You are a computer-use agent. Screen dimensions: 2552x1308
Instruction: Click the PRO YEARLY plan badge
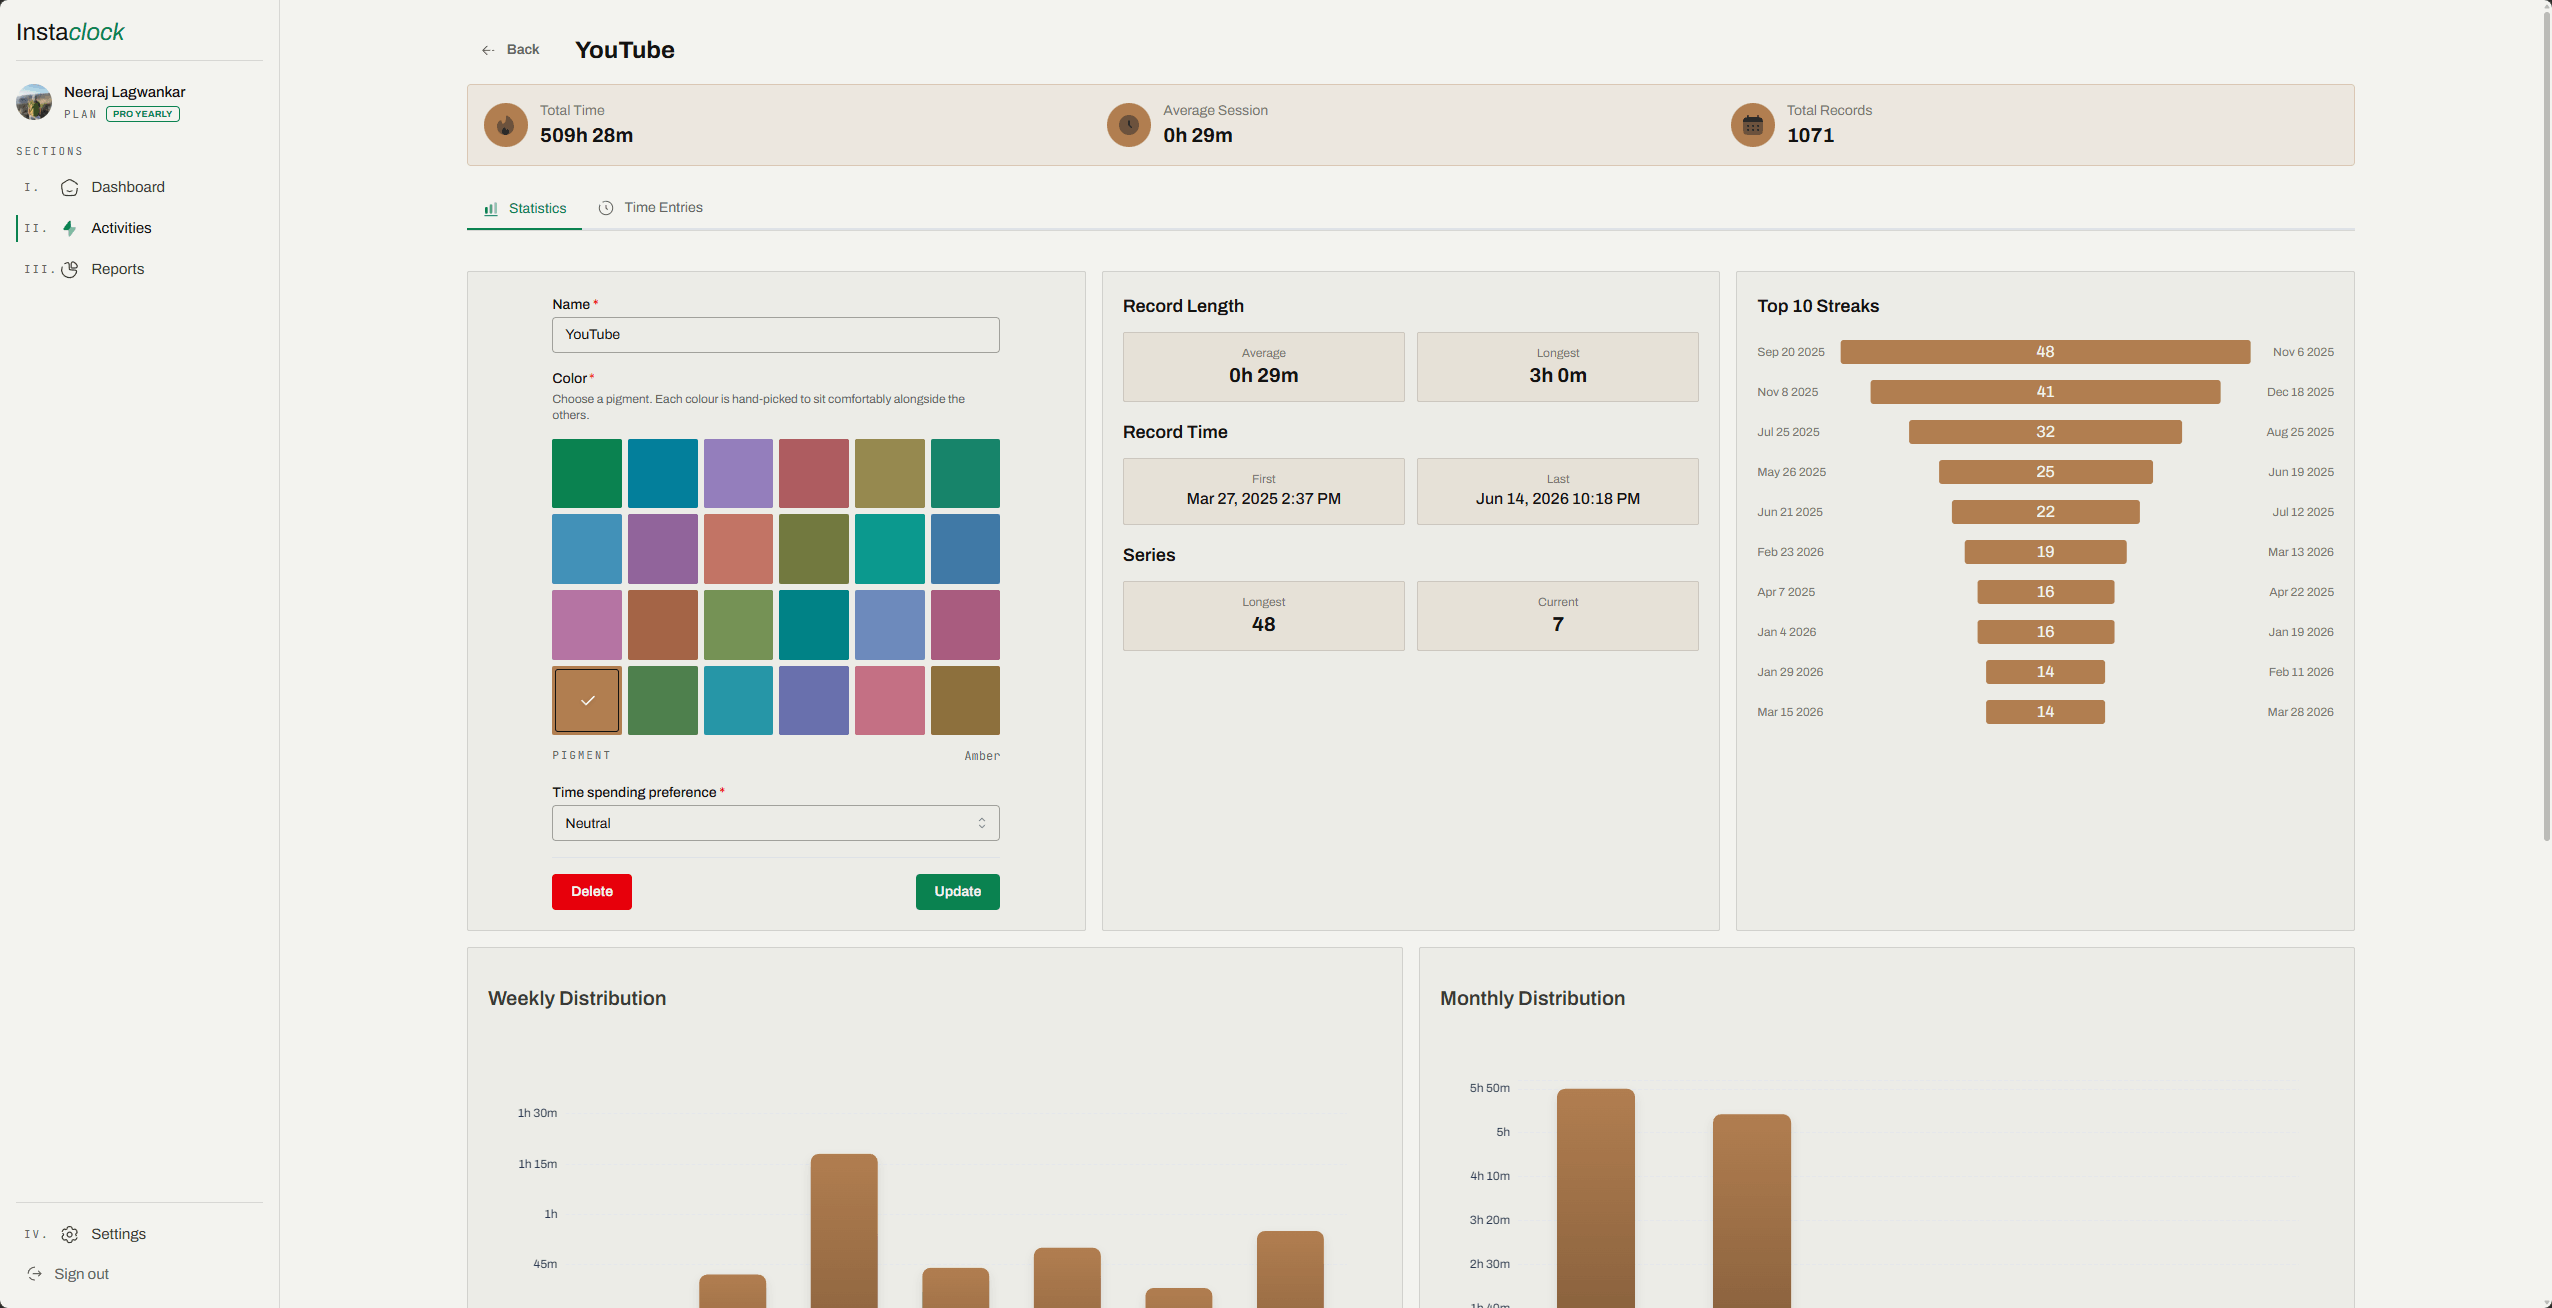click(143, 114)
